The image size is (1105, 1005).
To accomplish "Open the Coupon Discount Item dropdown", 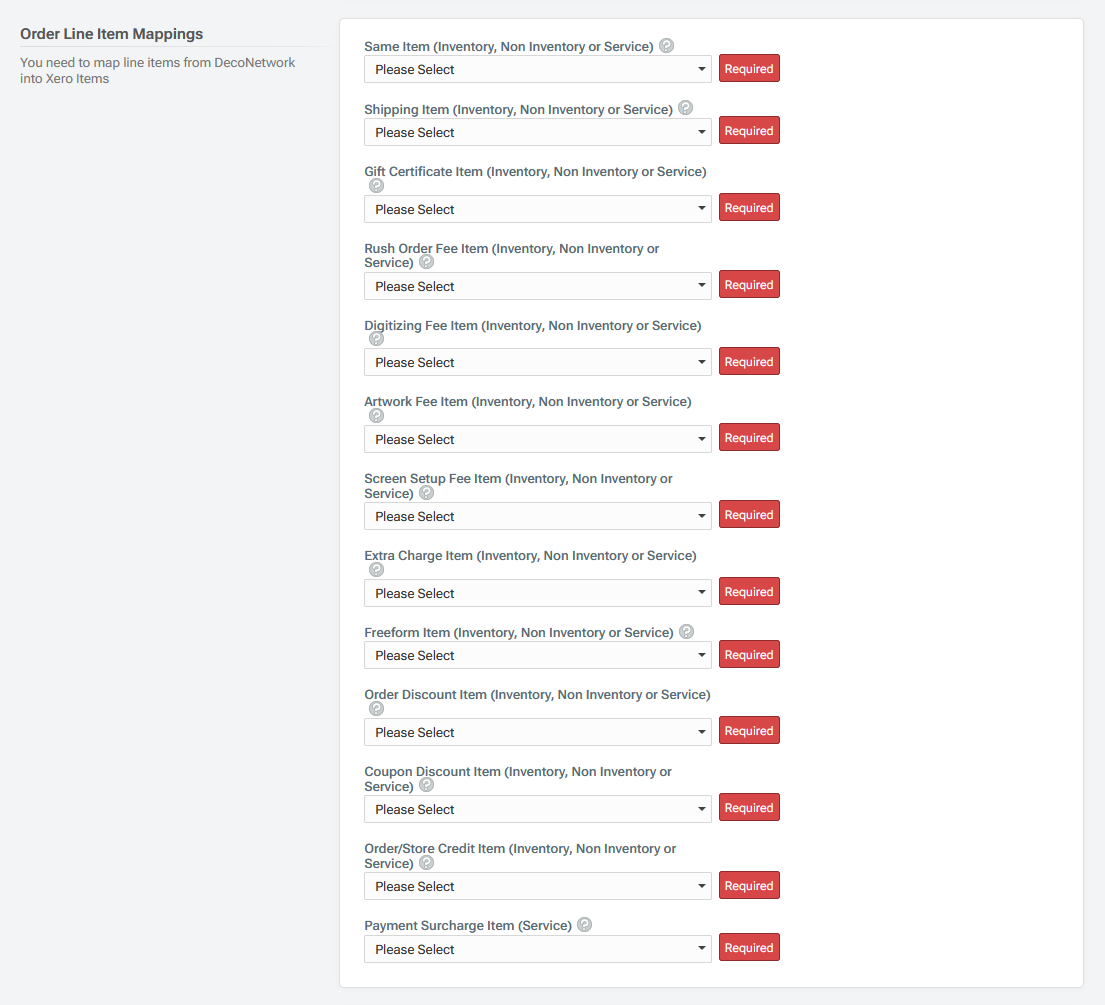I will coord(537,809).
